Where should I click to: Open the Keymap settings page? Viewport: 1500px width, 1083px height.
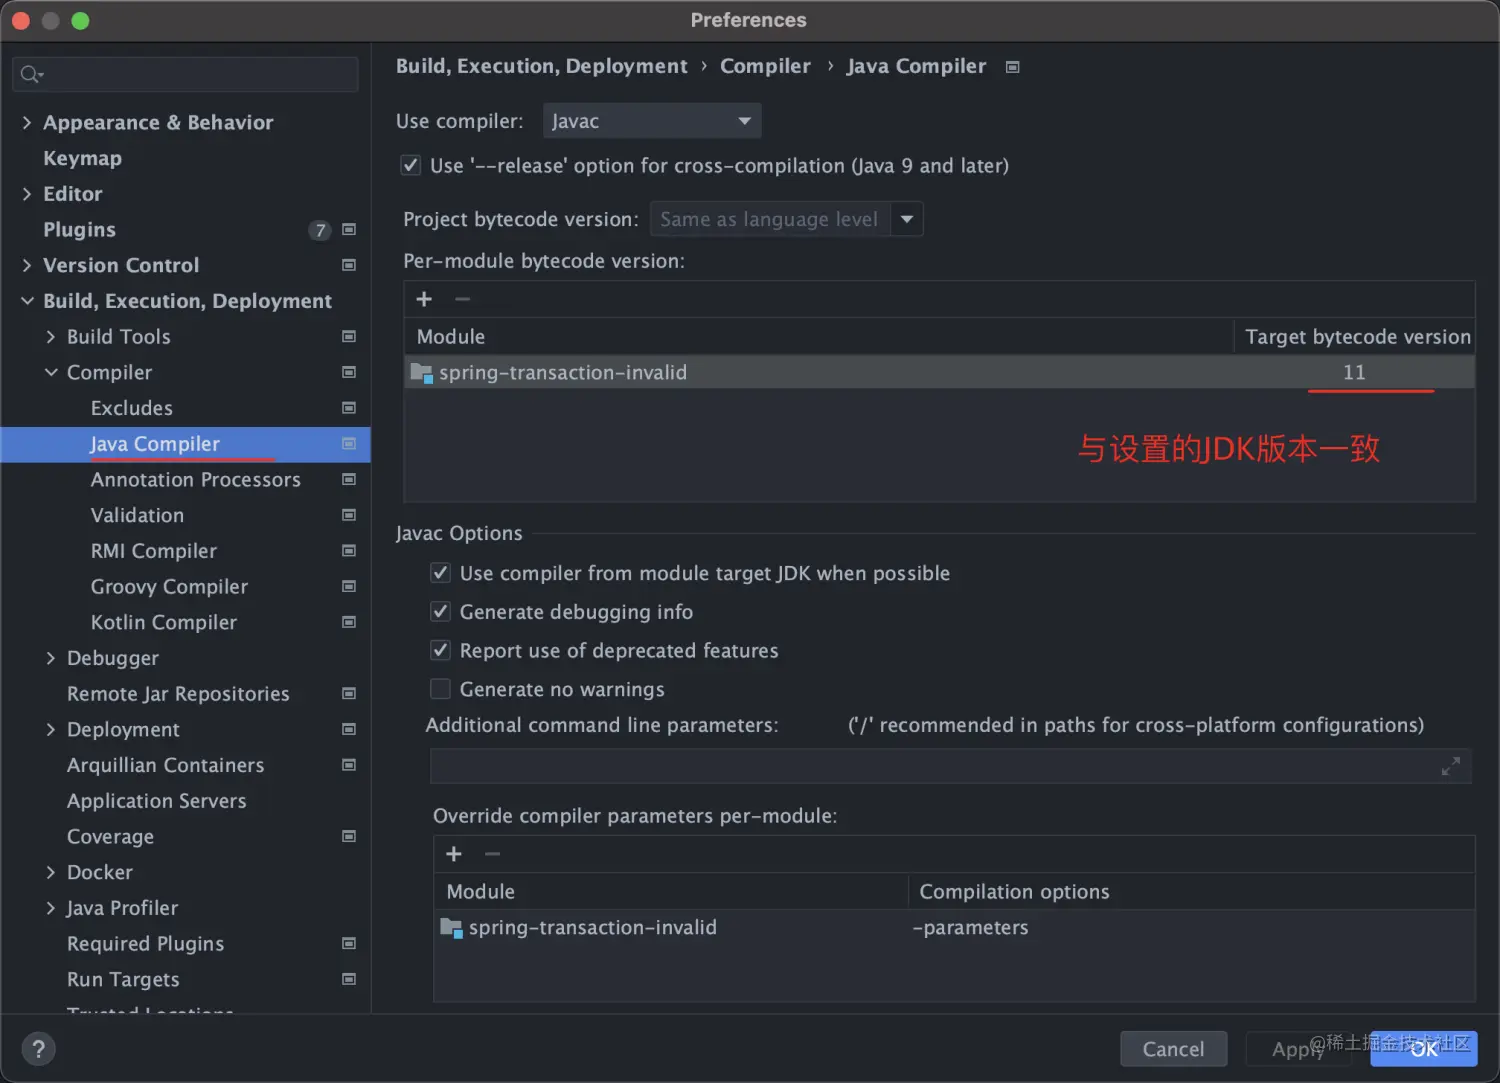(82, 158)
